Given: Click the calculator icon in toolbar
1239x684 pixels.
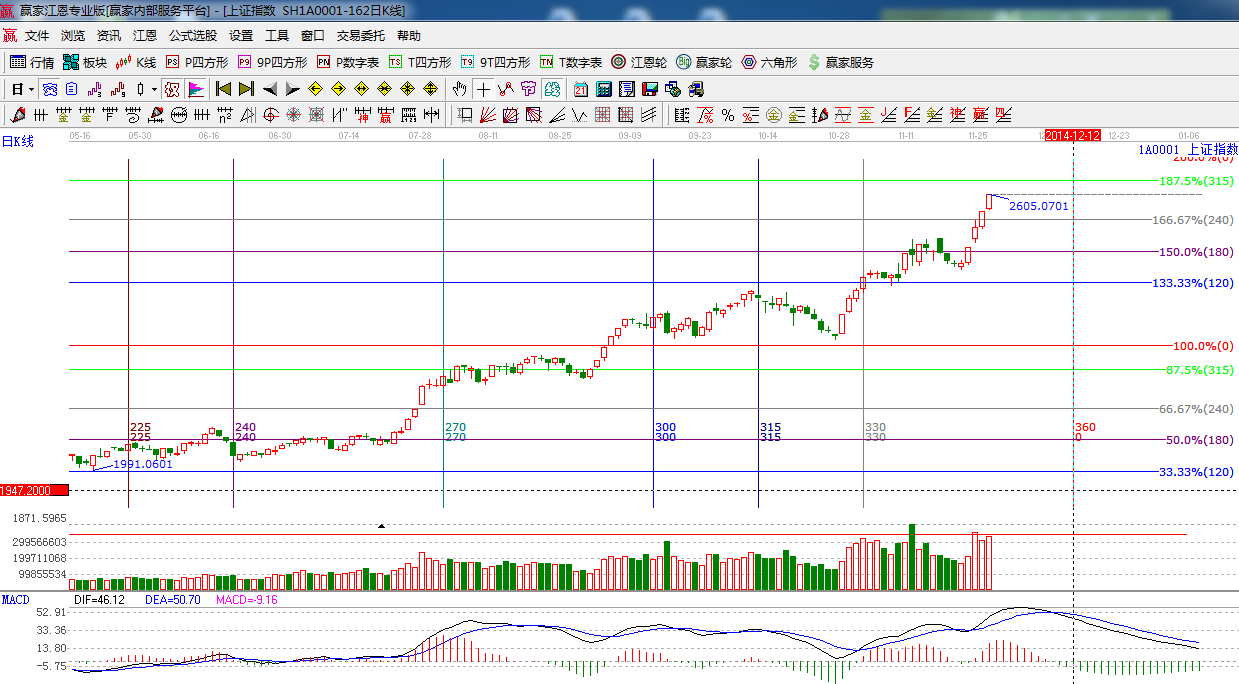Looking at the screenshot, I should [x=603, y=89].
